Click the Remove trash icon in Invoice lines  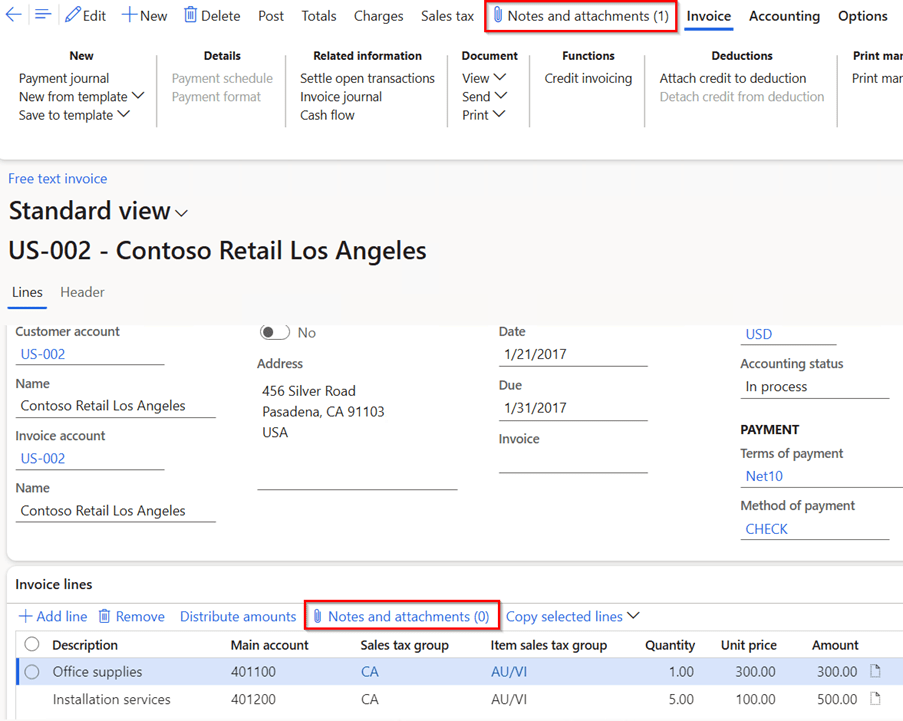tap(104, 616)
